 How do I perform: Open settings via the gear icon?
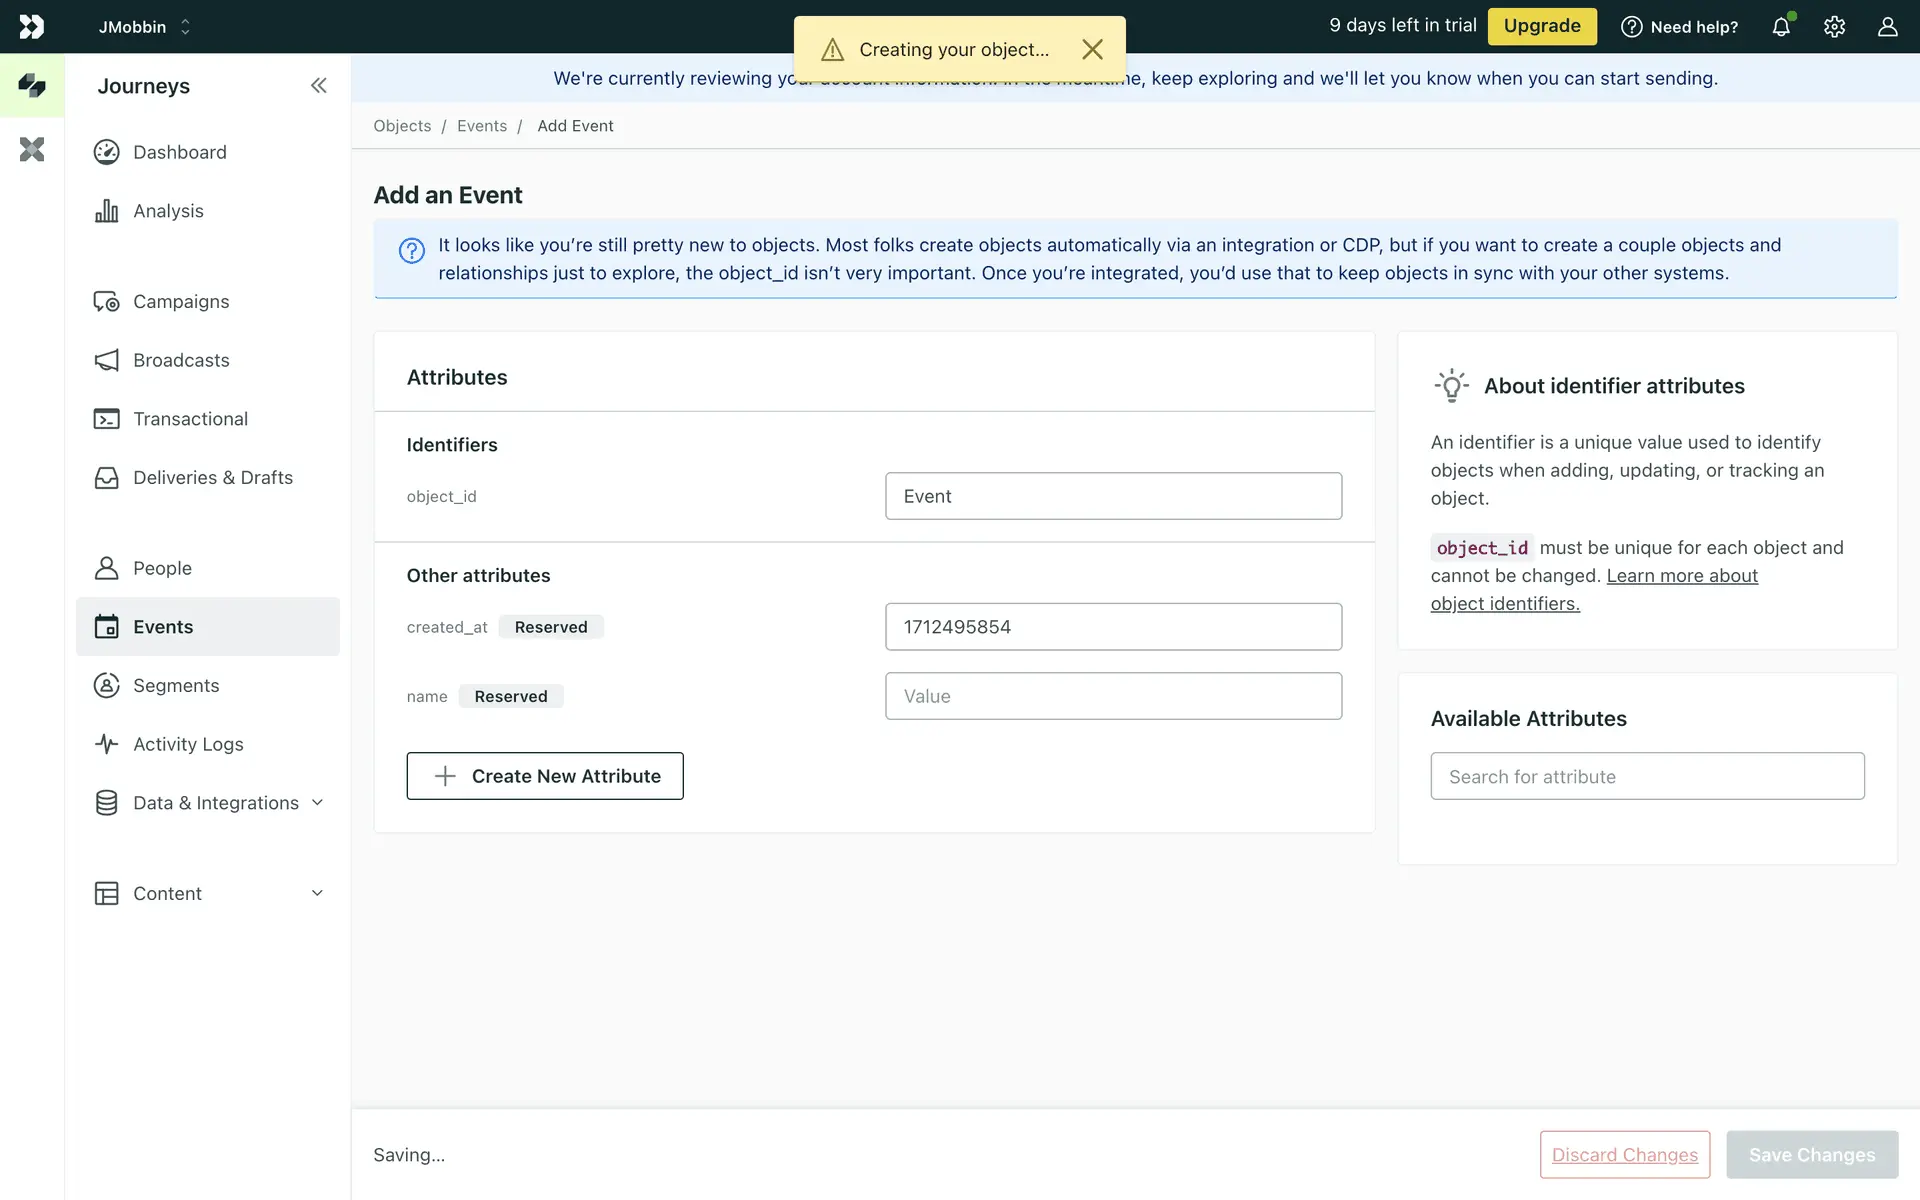[x=1834, y=27]
